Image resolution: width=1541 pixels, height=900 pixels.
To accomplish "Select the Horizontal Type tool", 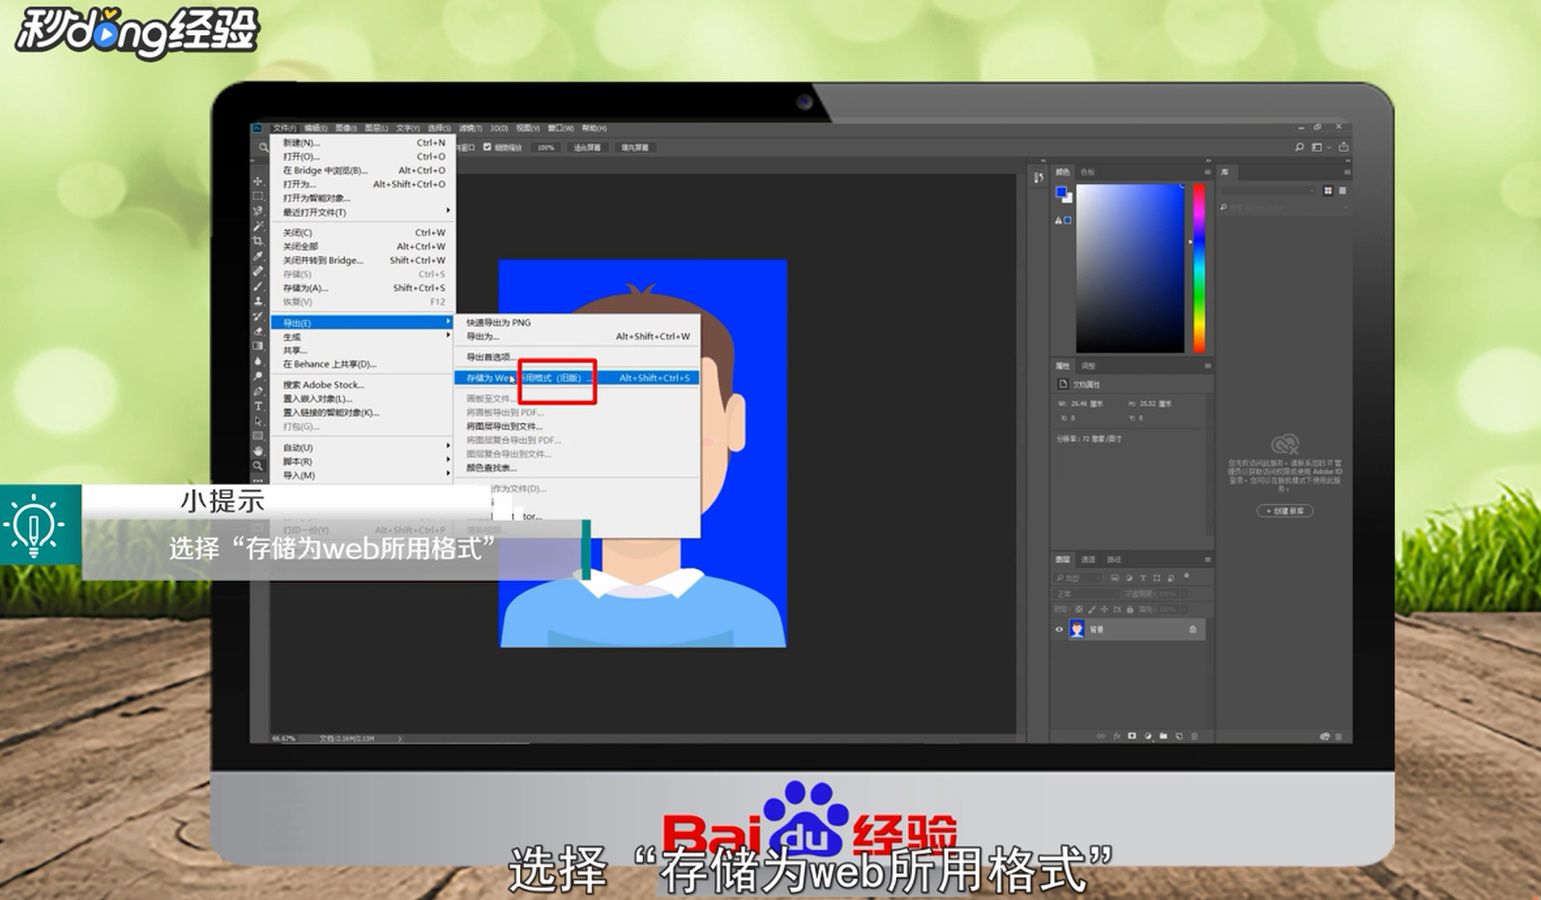I will click(x=258, y=406).
